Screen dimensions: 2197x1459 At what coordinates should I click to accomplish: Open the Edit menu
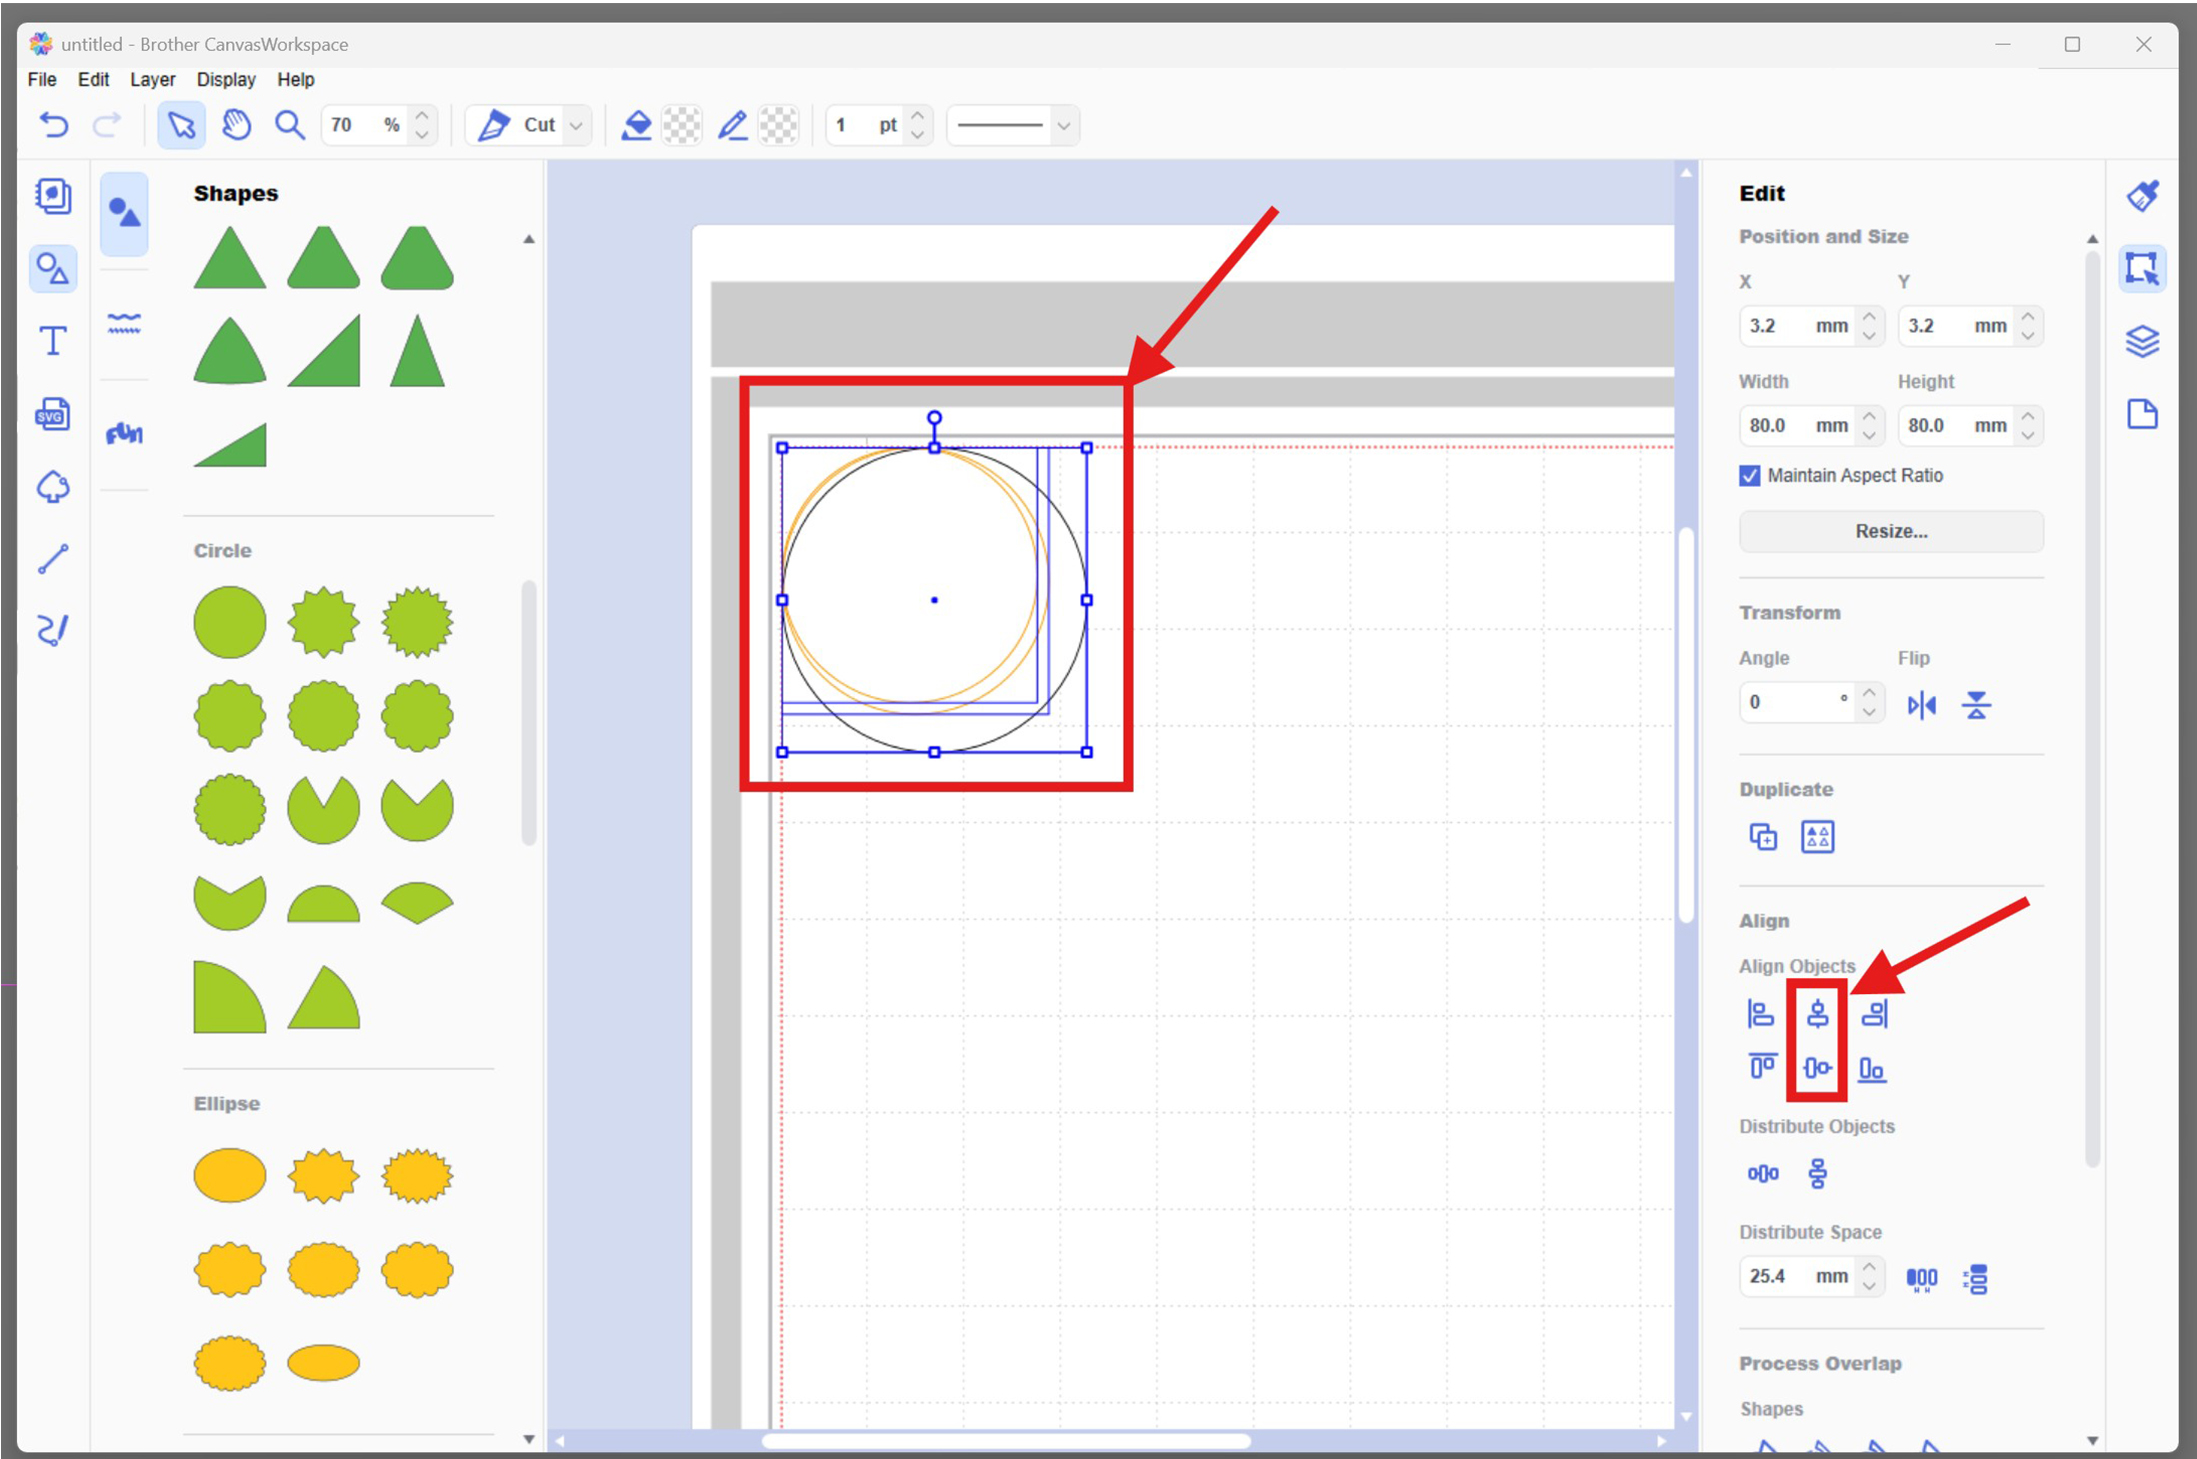[93, 79]
